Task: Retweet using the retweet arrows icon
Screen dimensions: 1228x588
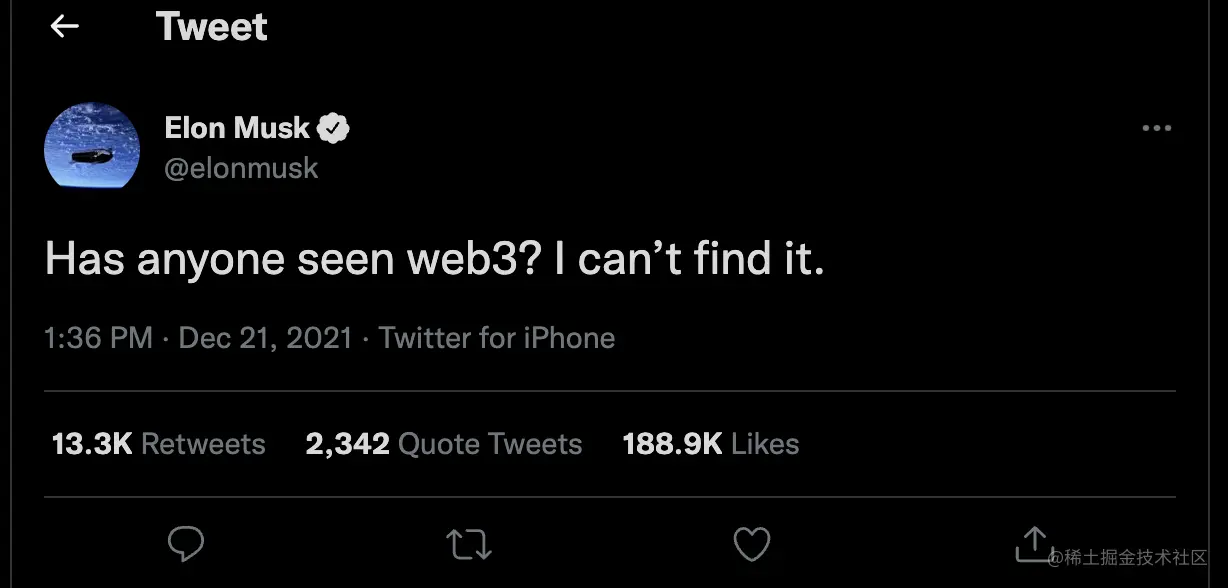Action: pos(468,545)
